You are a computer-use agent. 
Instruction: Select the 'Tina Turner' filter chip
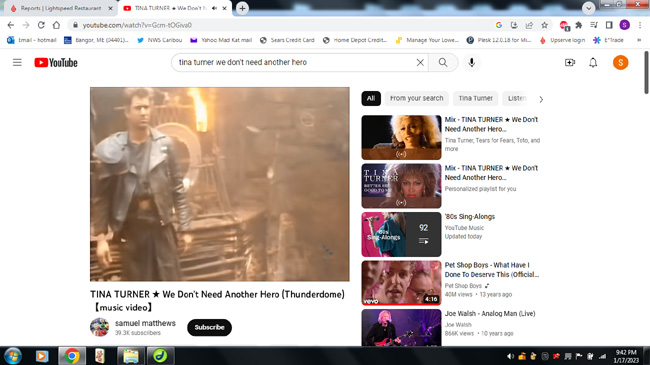(x=475, y=98)
